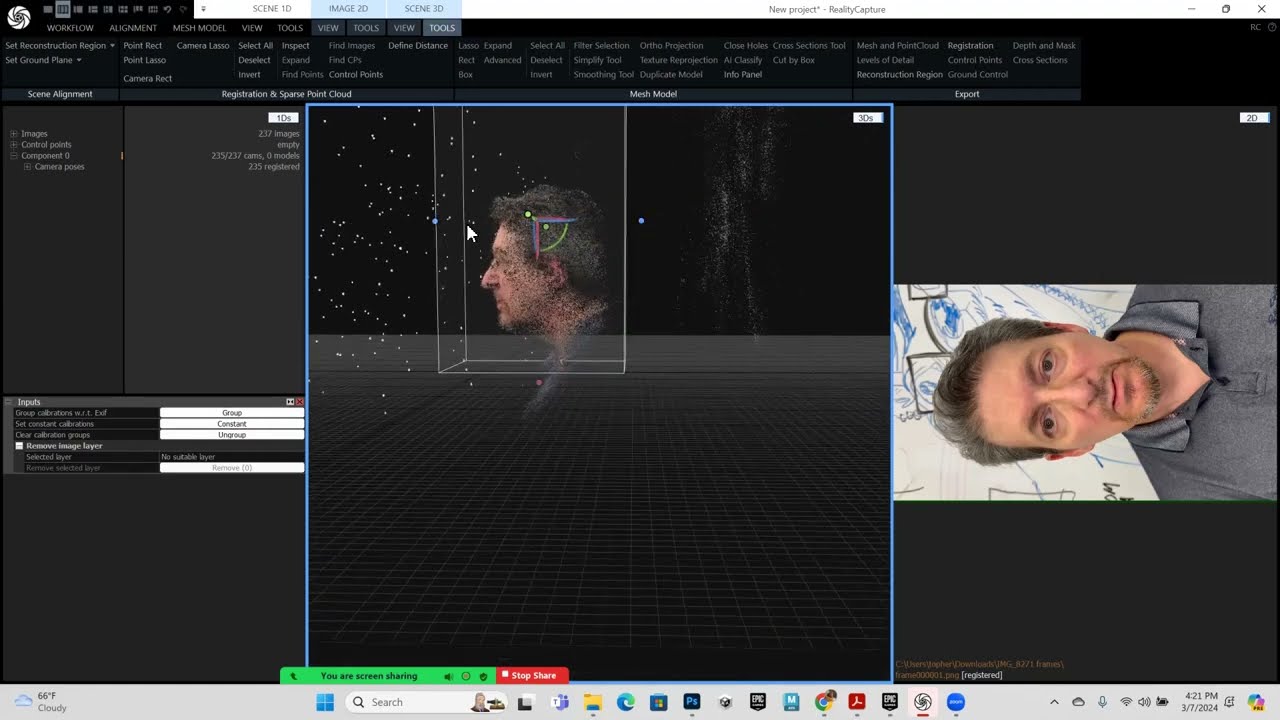Click Point Rect selection tool
This screenshot has width=1280, height=720.
[x=142, y=45]
